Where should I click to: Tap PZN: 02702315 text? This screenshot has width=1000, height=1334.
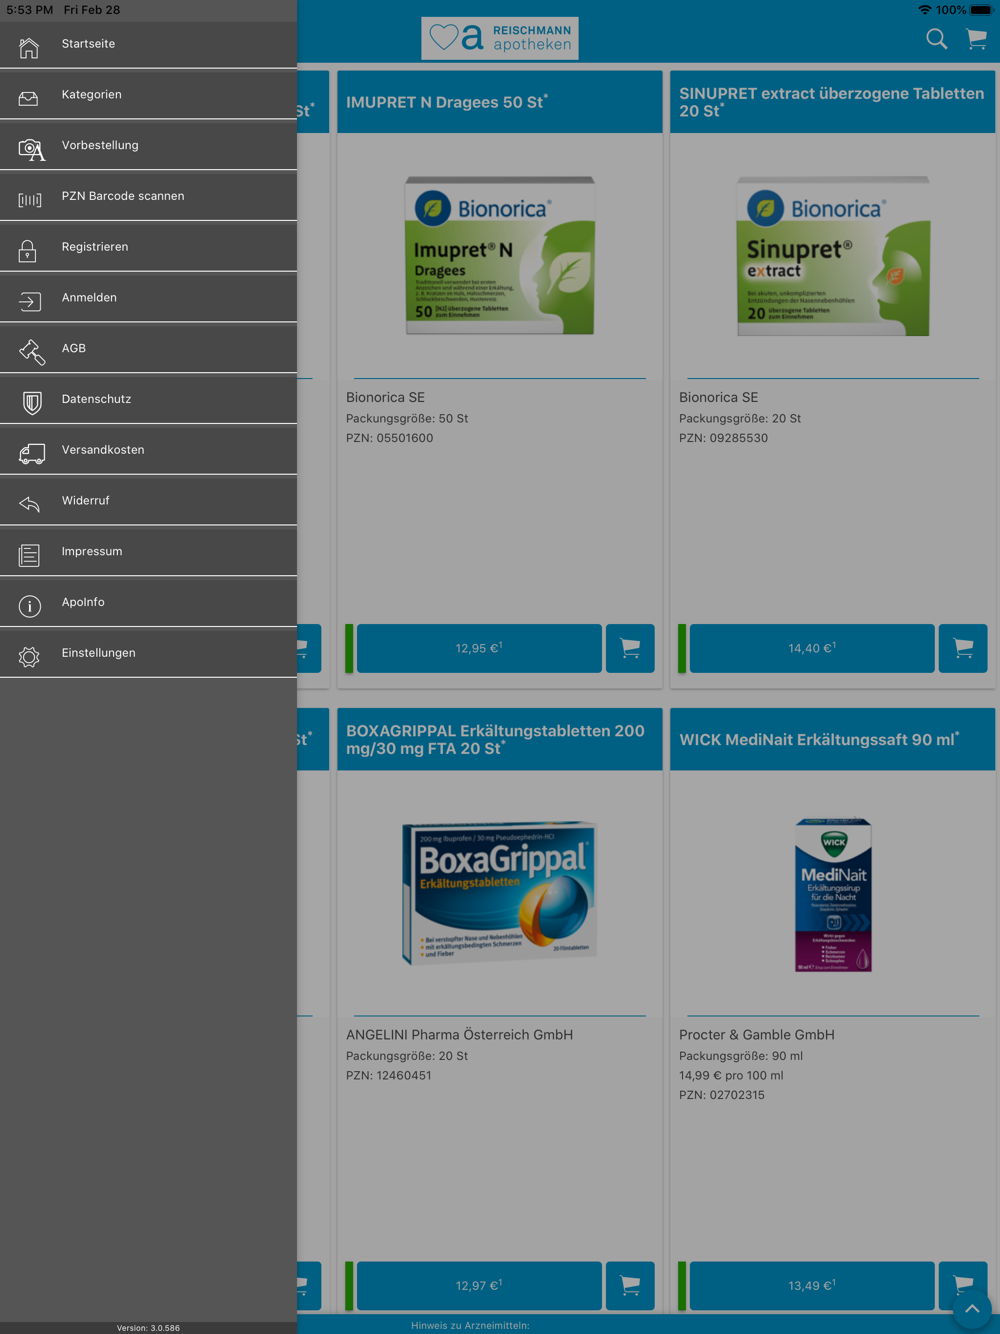(722, 1095)
